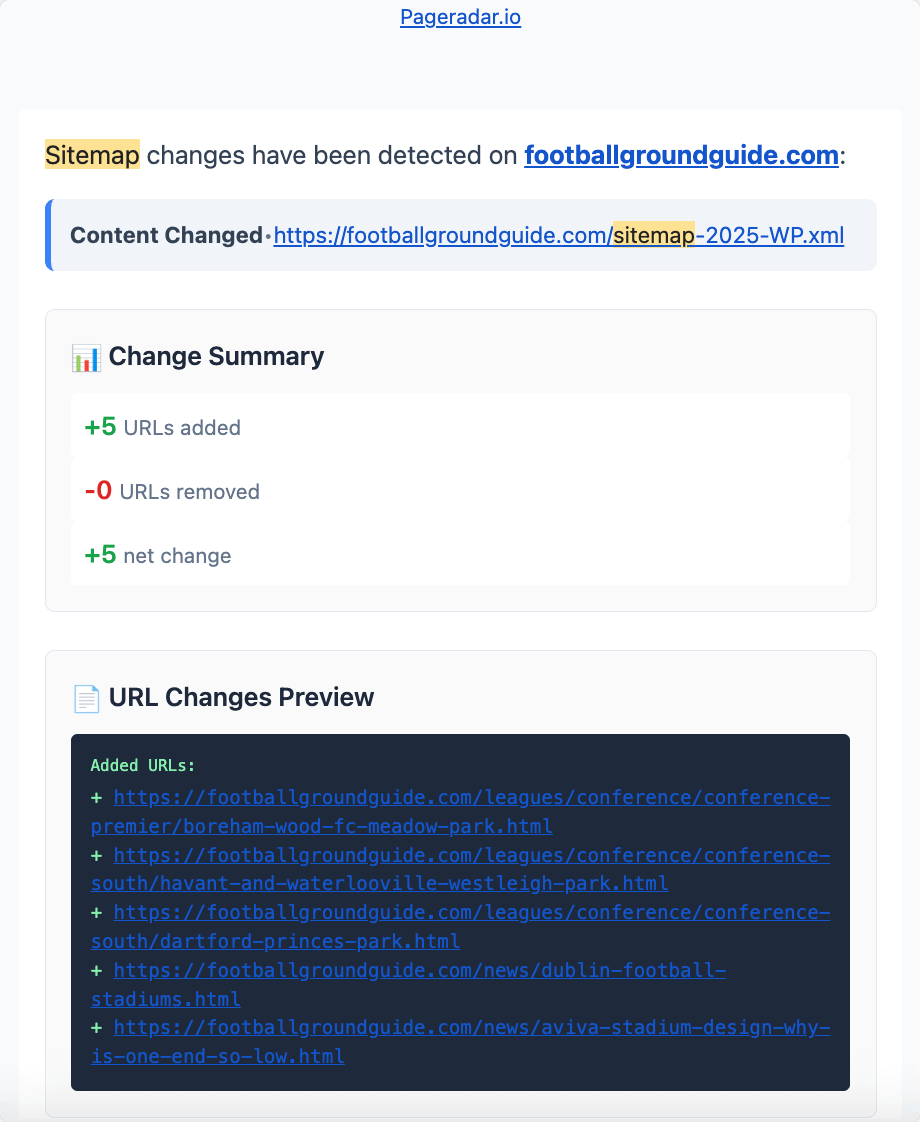Click the "+5 URLs added" summary row

[460, 428]
